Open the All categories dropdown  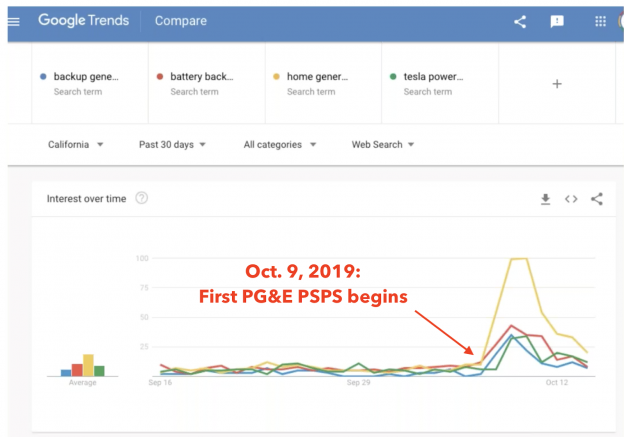[280, 144]
